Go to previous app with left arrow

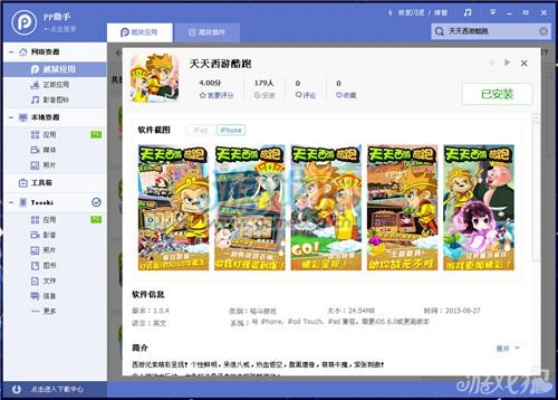(492, 63)
